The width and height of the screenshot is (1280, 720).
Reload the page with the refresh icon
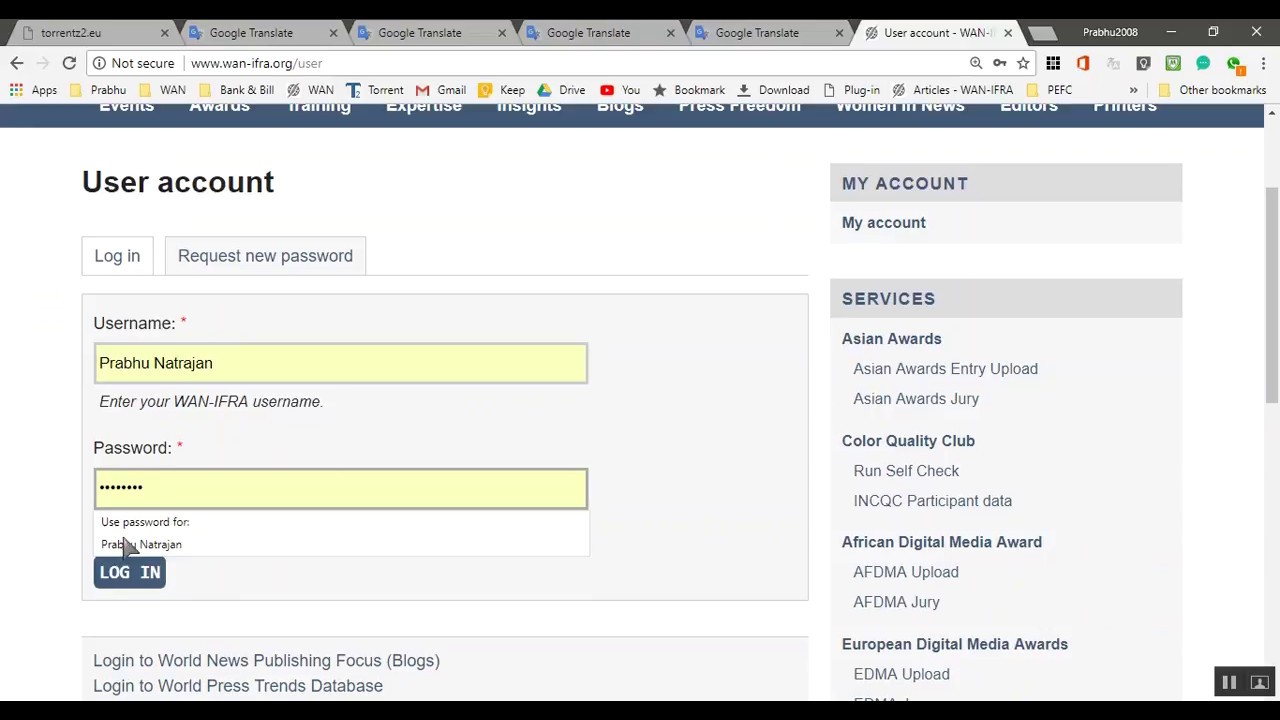(x=69, y=63)
